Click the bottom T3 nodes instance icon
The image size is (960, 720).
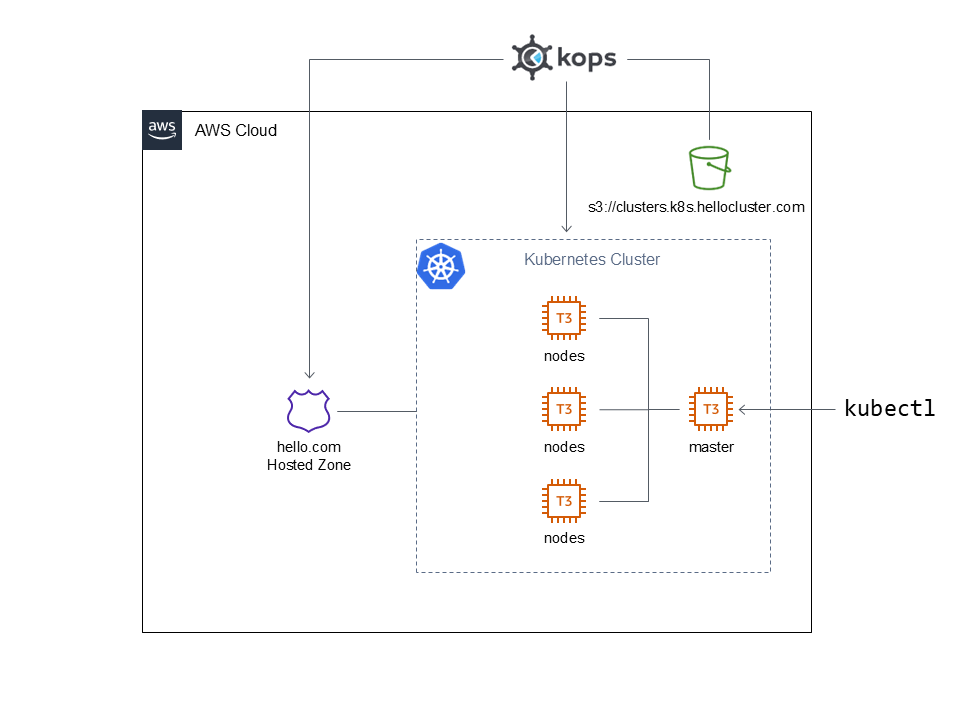564,500
